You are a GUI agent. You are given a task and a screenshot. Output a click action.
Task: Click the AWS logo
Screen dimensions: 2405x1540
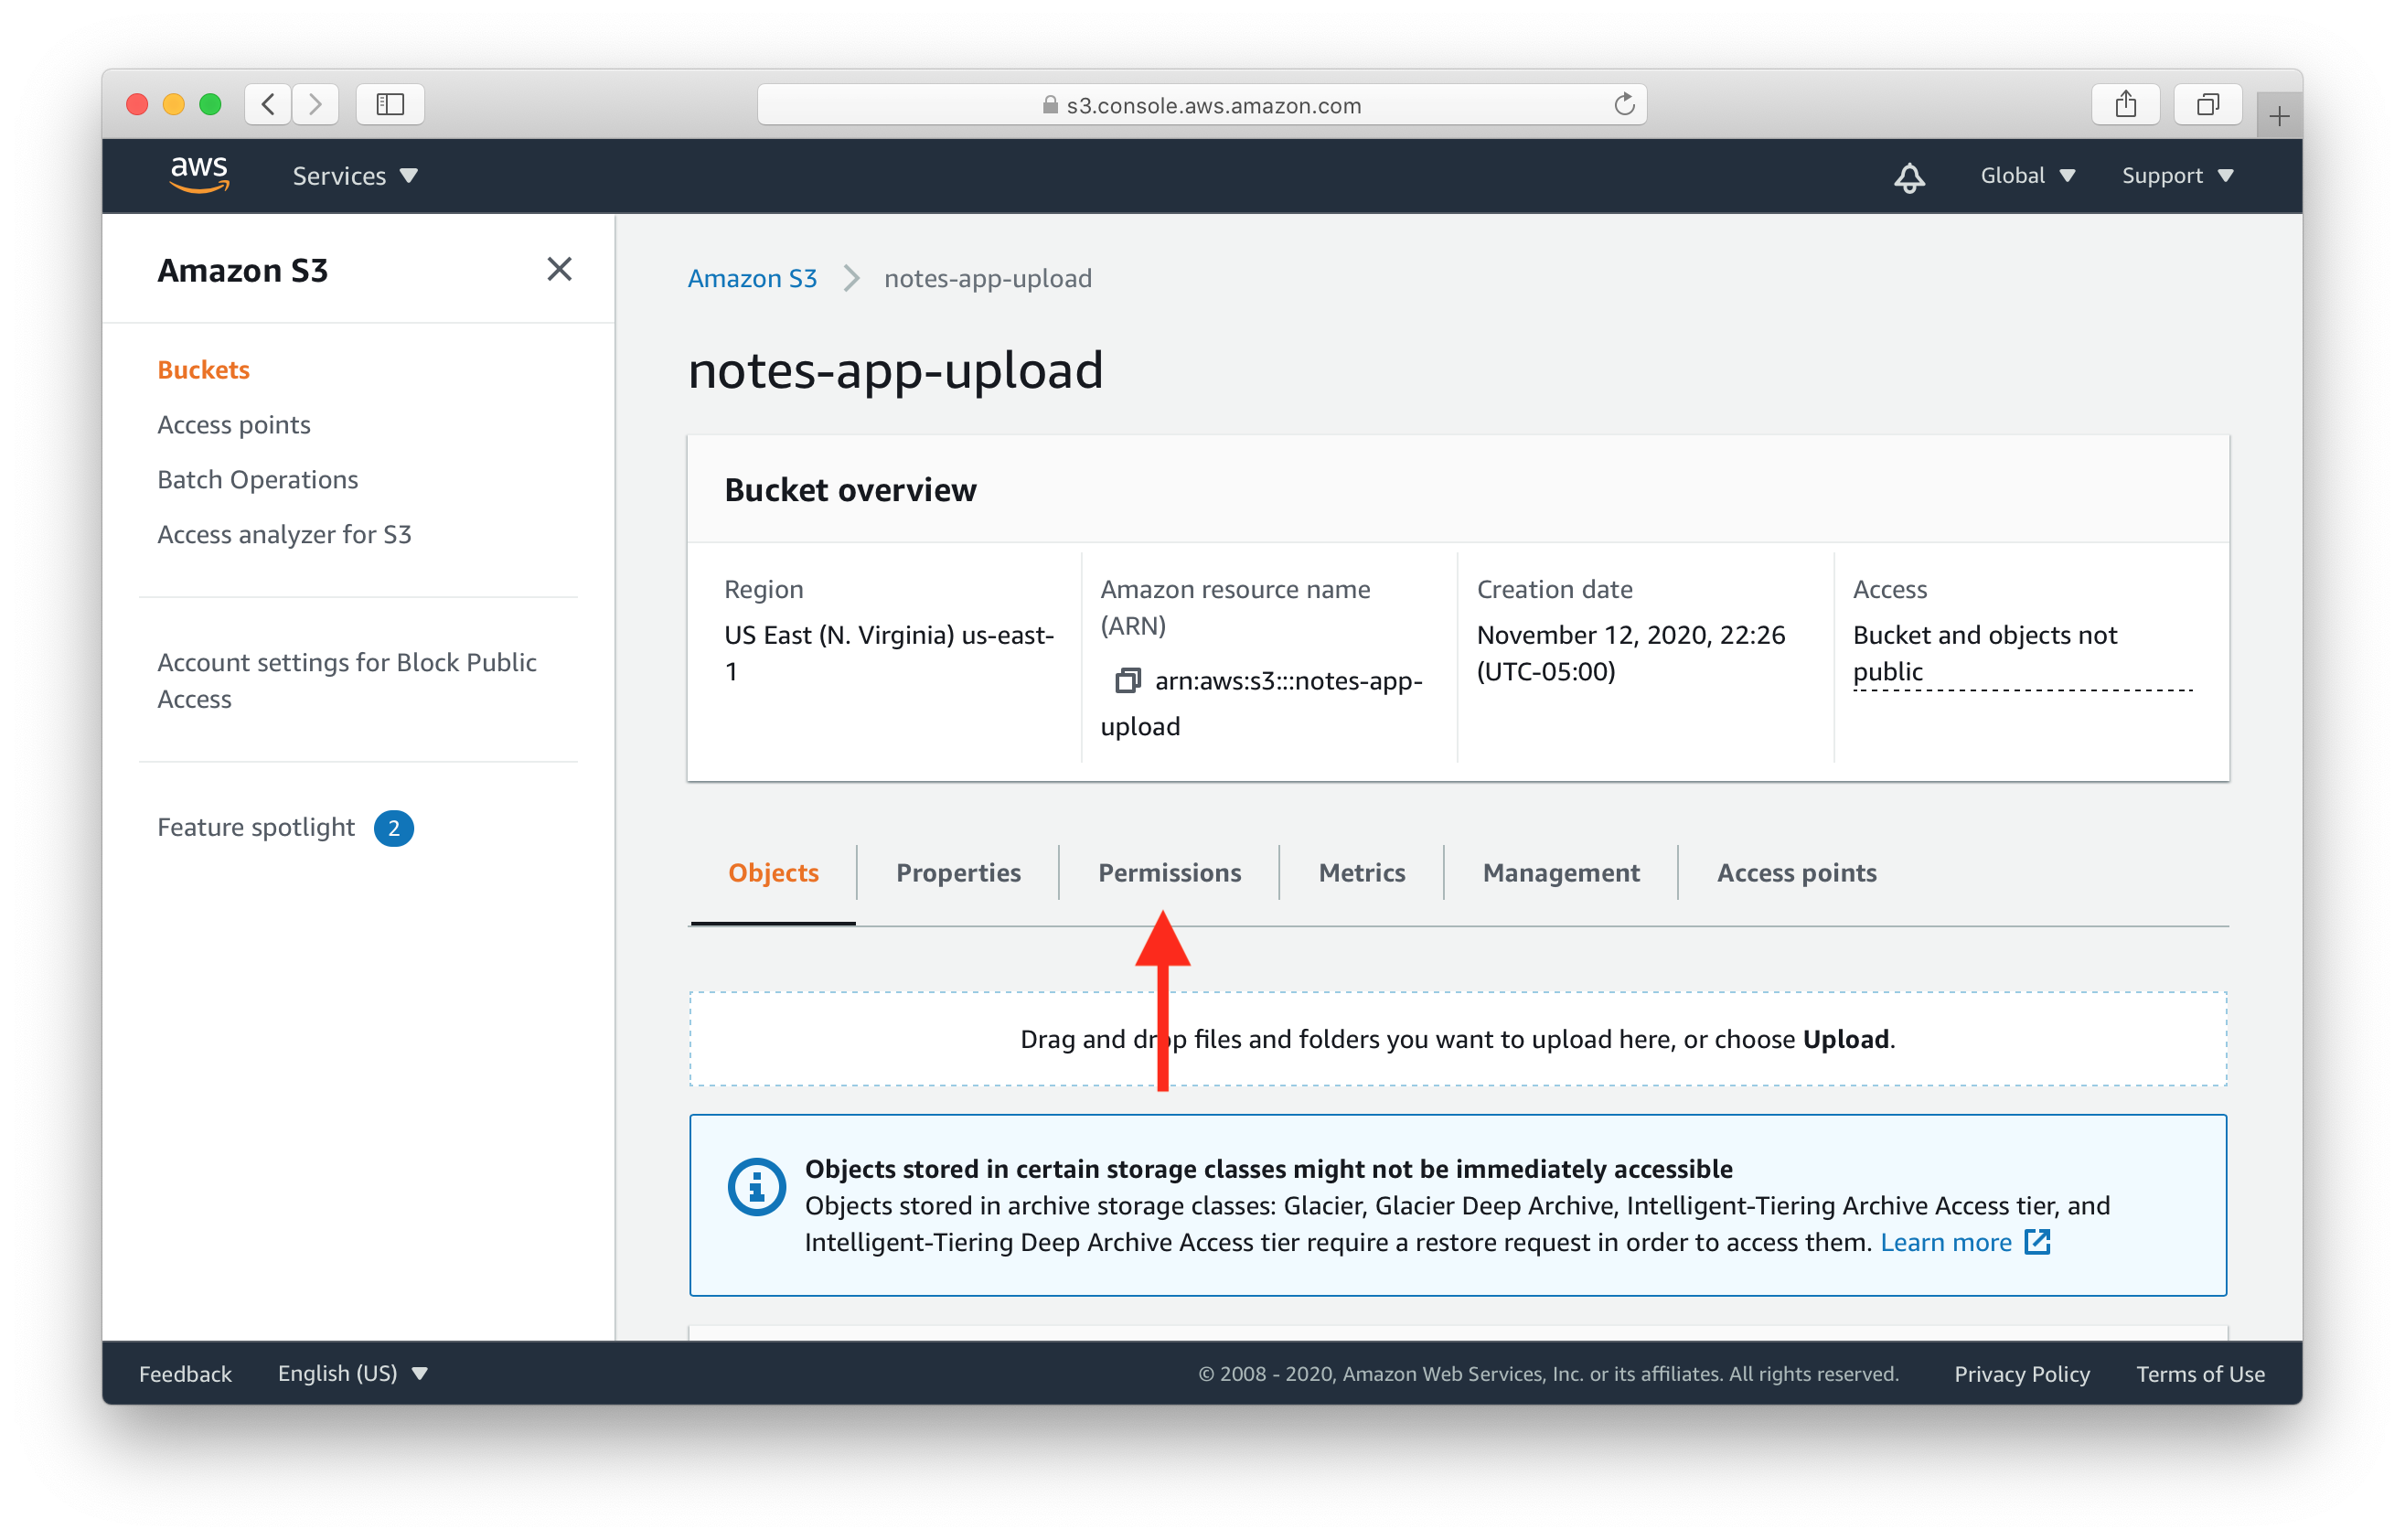199,174
